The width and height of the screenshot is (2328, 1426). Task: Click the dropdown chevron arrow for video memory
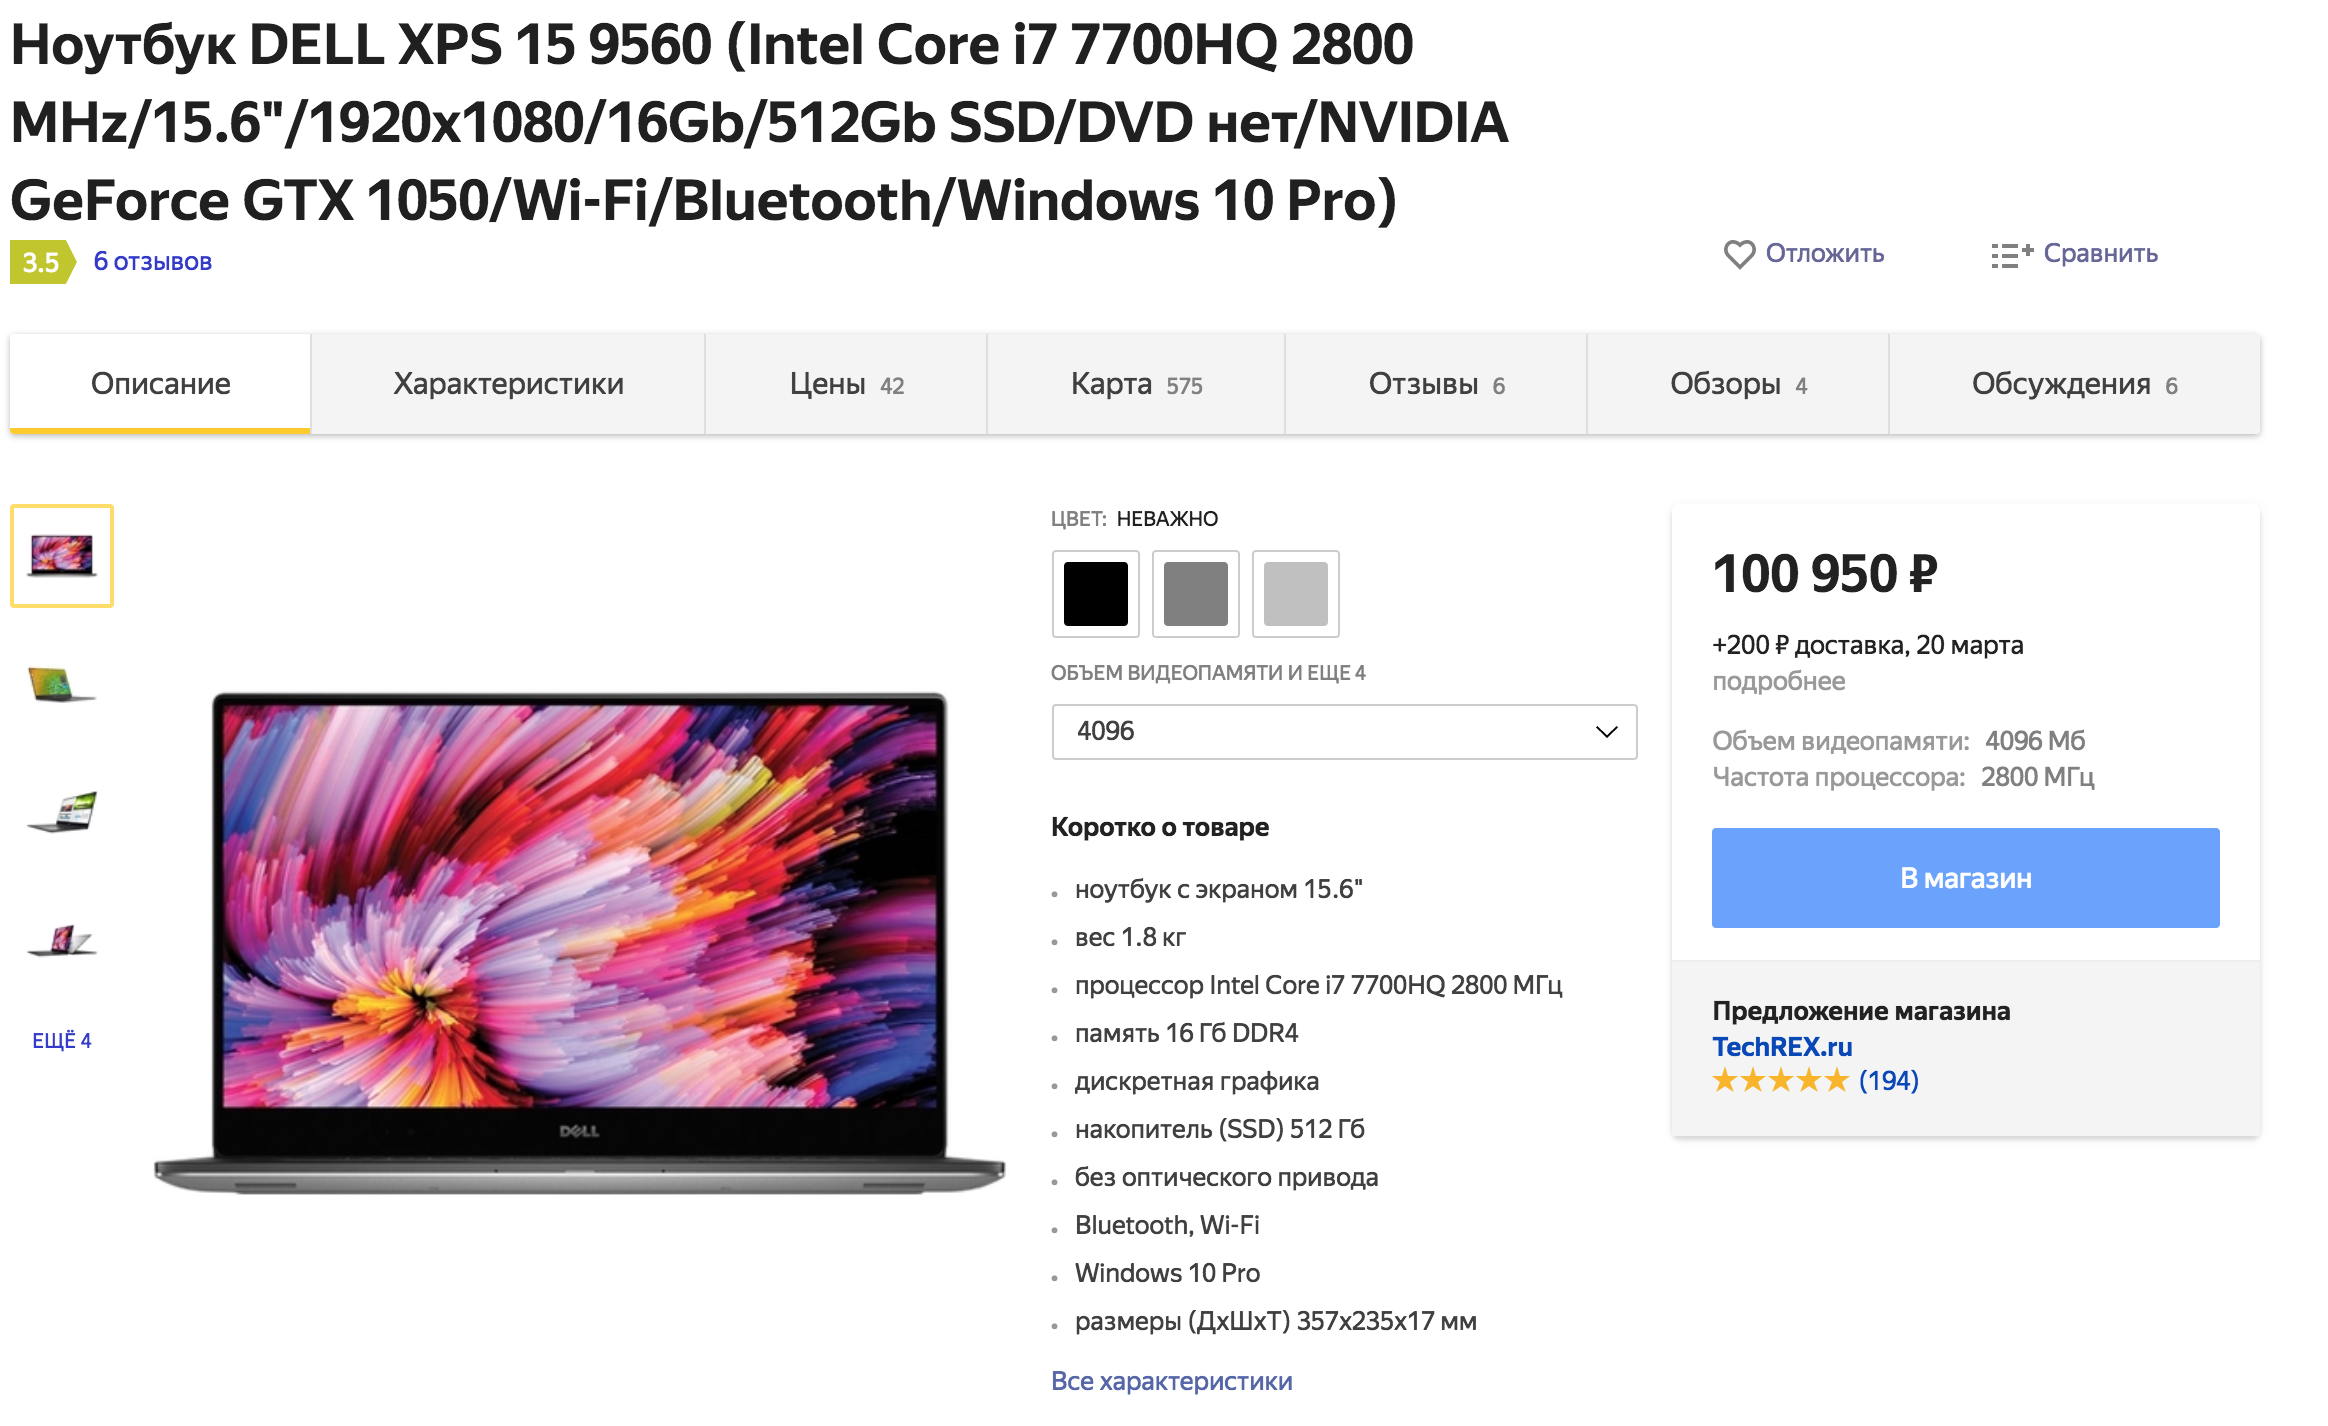[x=1606, y=732]
